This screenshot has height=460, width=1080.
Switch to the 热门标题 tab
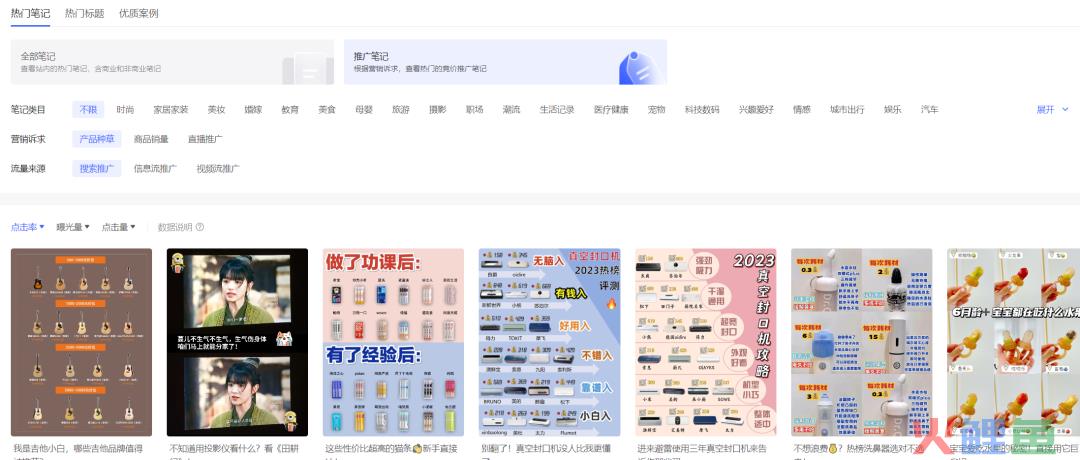[84, 14]
